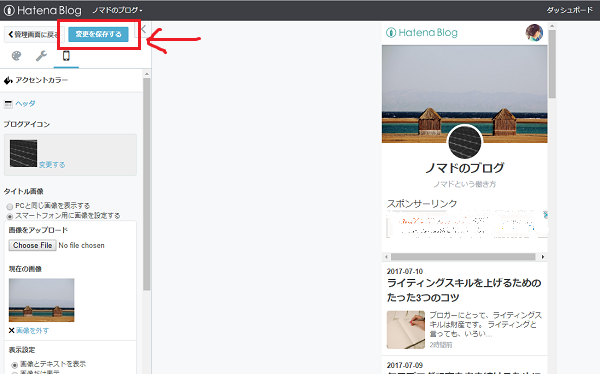The width and height of the screenshot is (600, 374).
Task: Click the paint bucket accent color icon
Action: (x=8, y=80)
